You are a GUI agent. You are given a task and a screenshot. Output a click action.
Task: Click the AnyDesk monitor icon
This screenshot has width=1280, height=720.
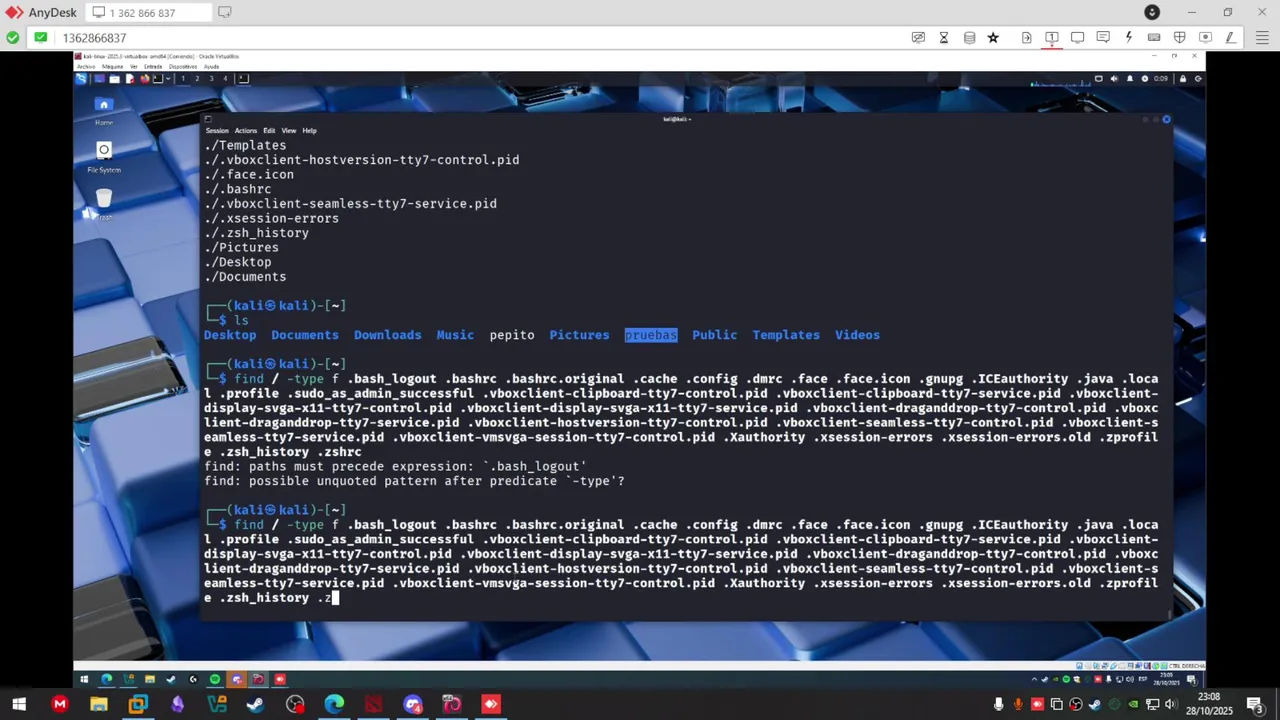click(x=1077, y=38)
